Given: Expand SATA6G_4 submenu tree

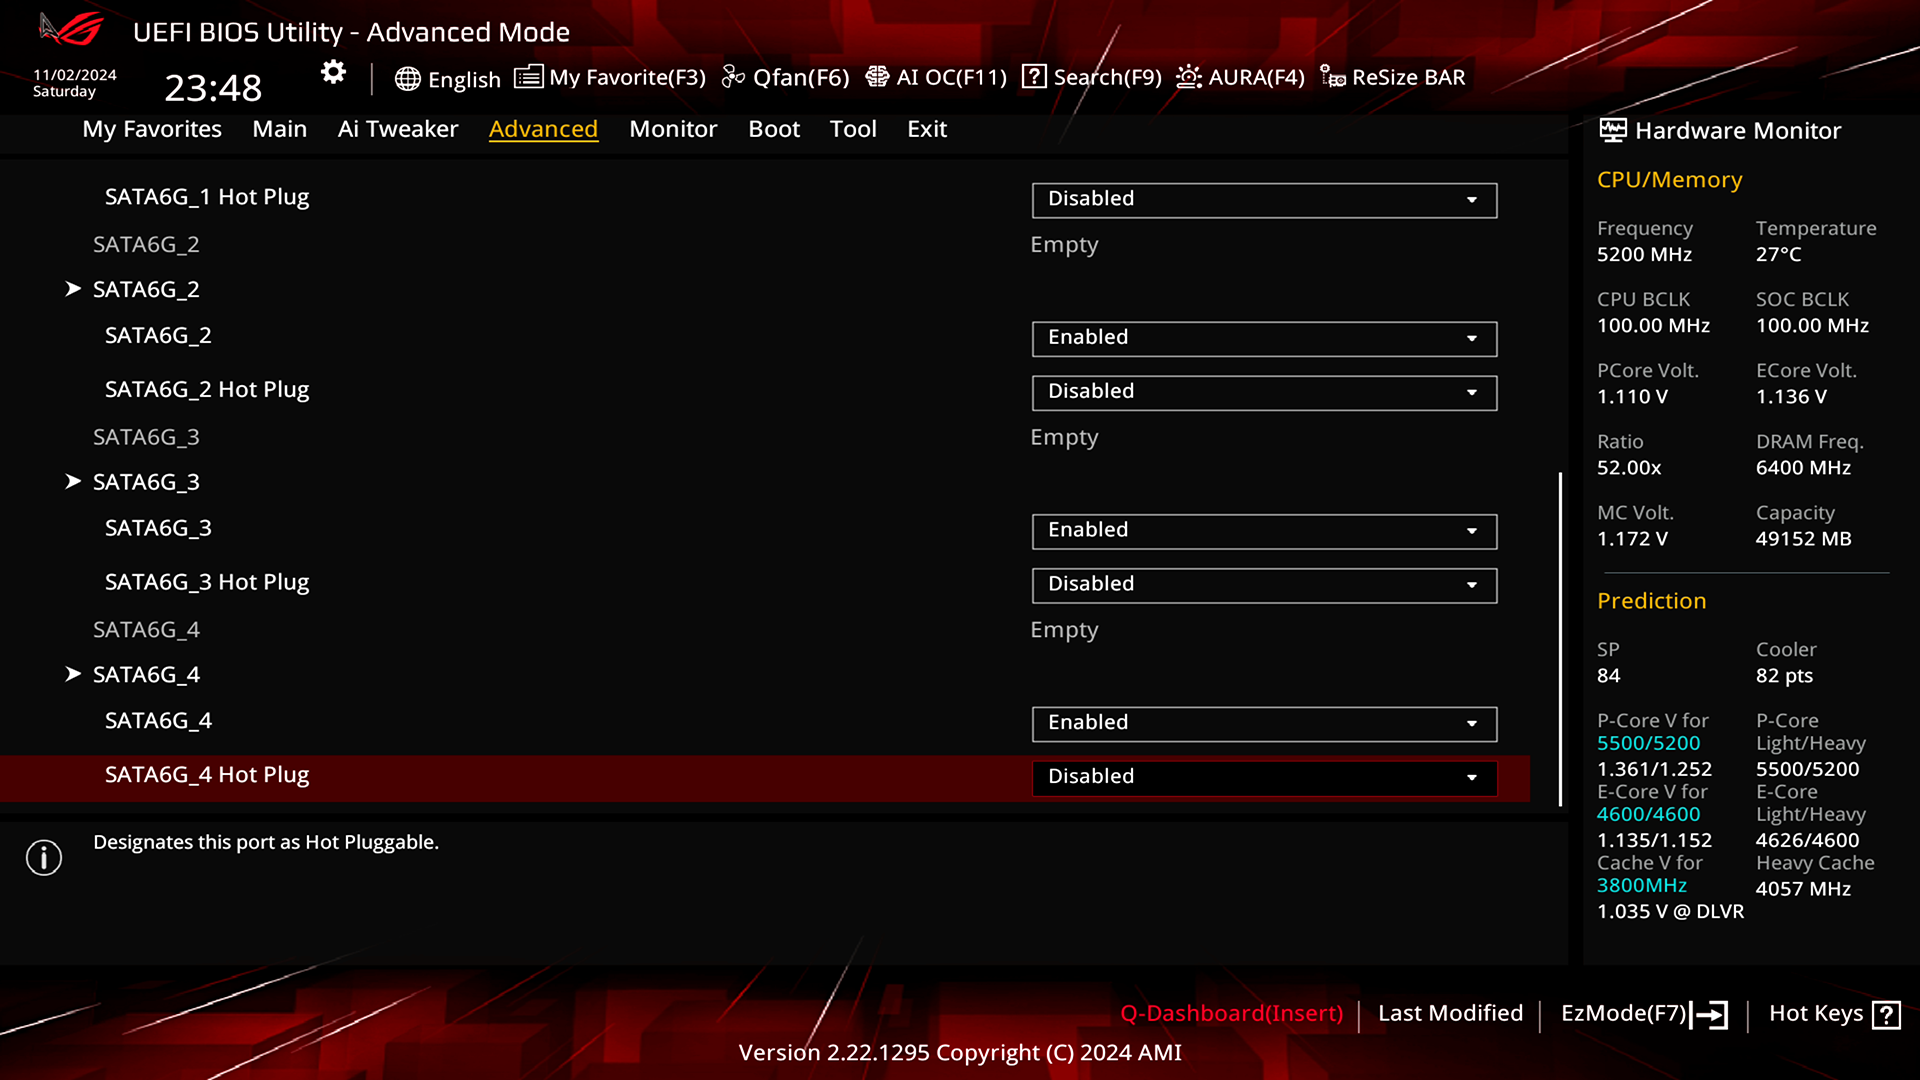Looking at the screenshot, I should coord(73,674).
